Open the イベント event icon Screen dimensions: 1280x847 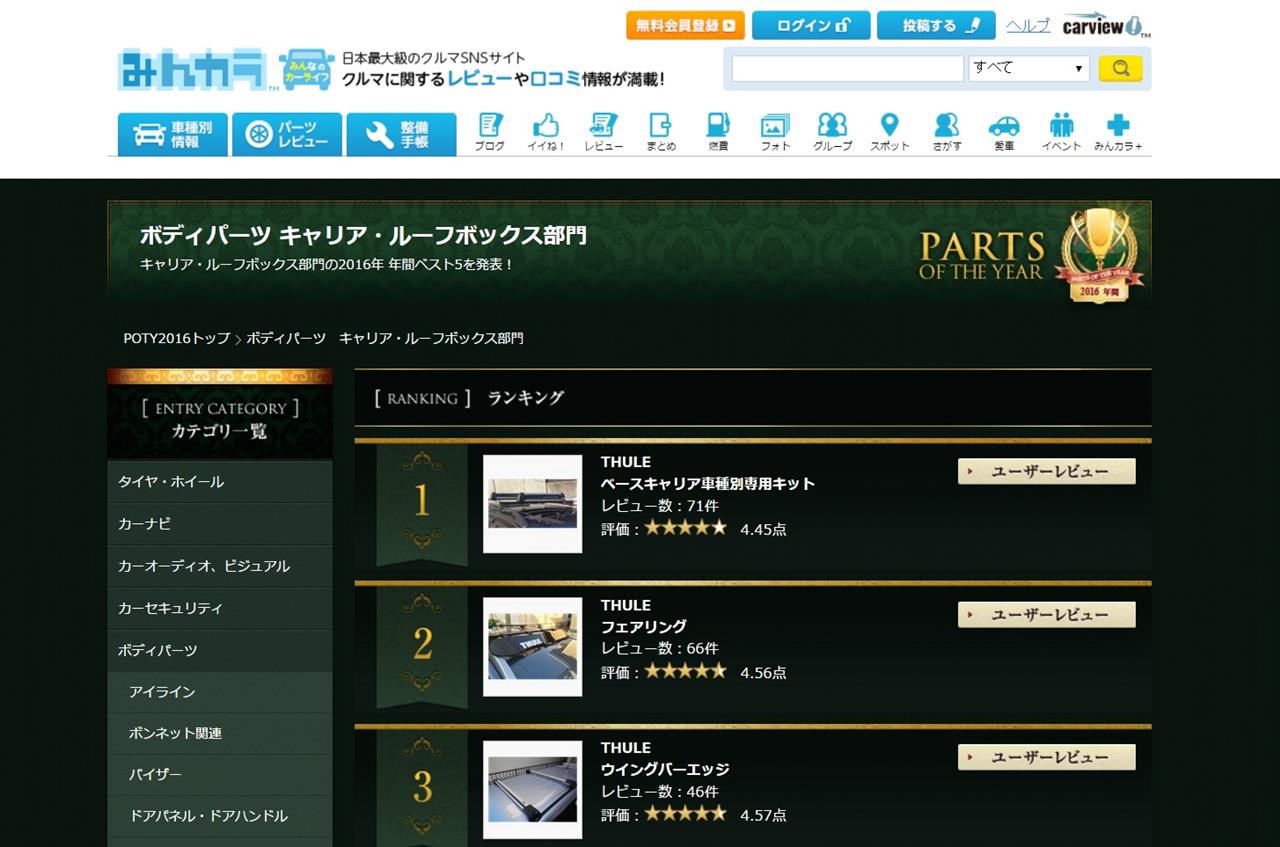(x=1061, y=132)
